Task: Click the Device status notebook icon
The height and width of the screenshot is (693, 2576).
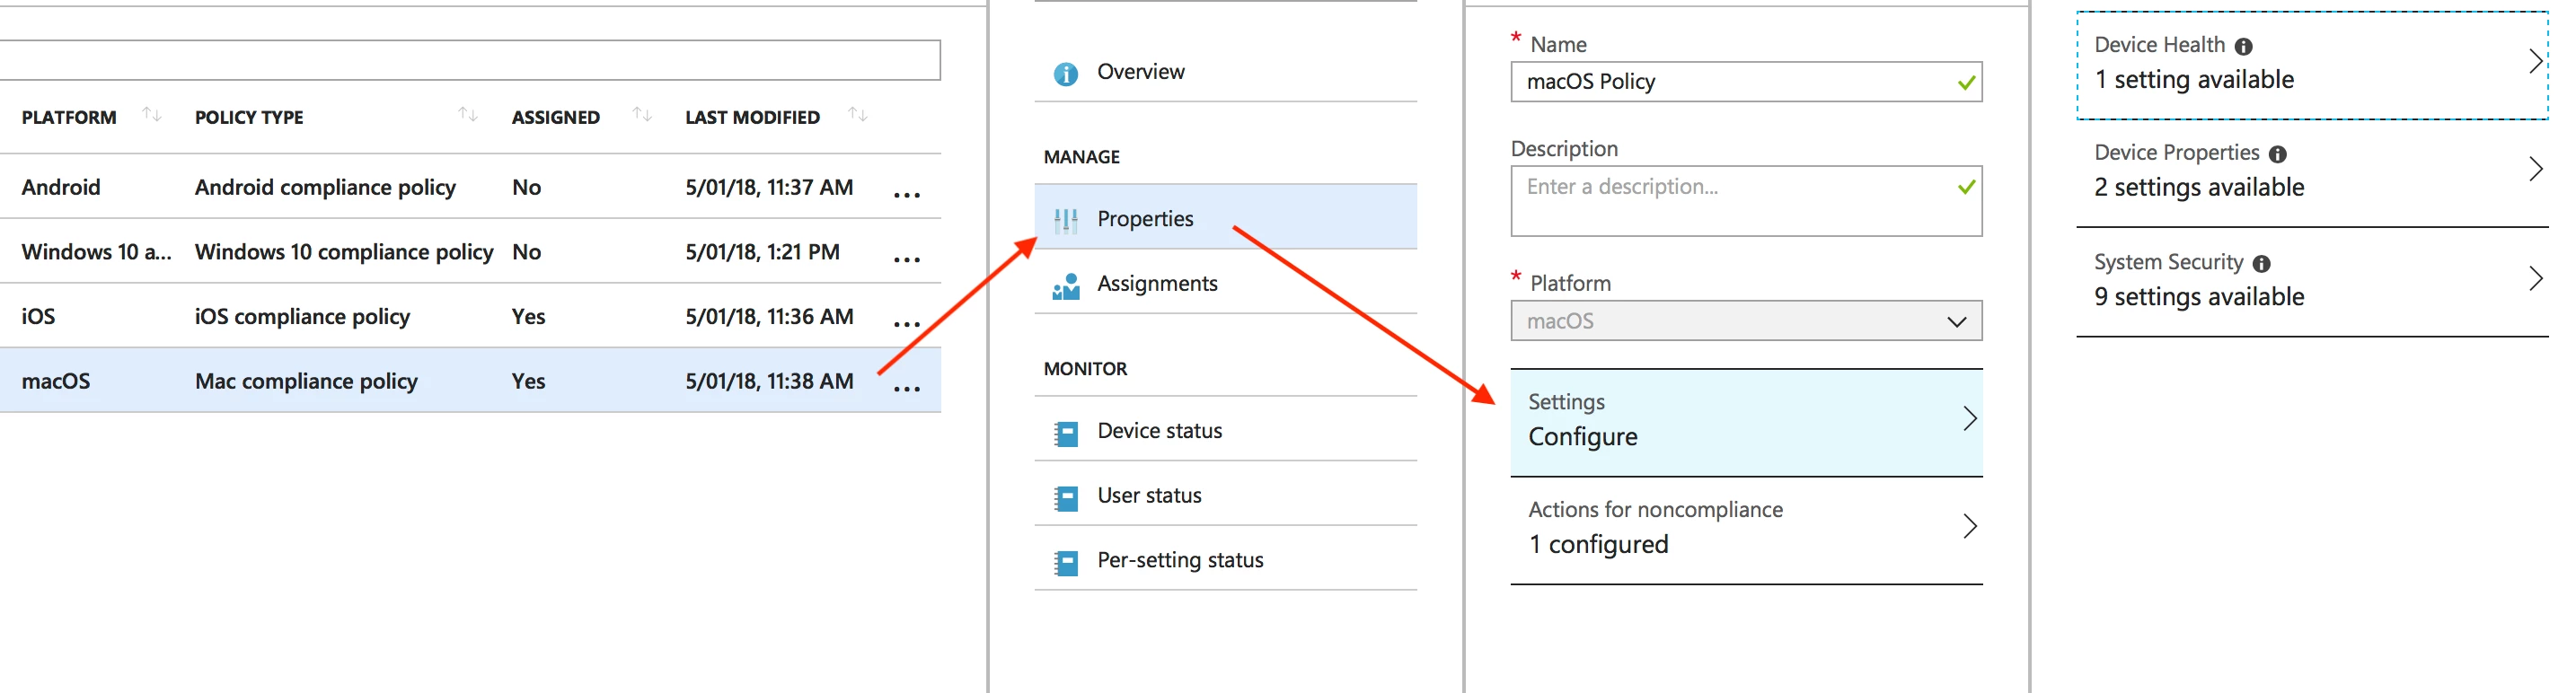Action: click(x=1066, y=432)
